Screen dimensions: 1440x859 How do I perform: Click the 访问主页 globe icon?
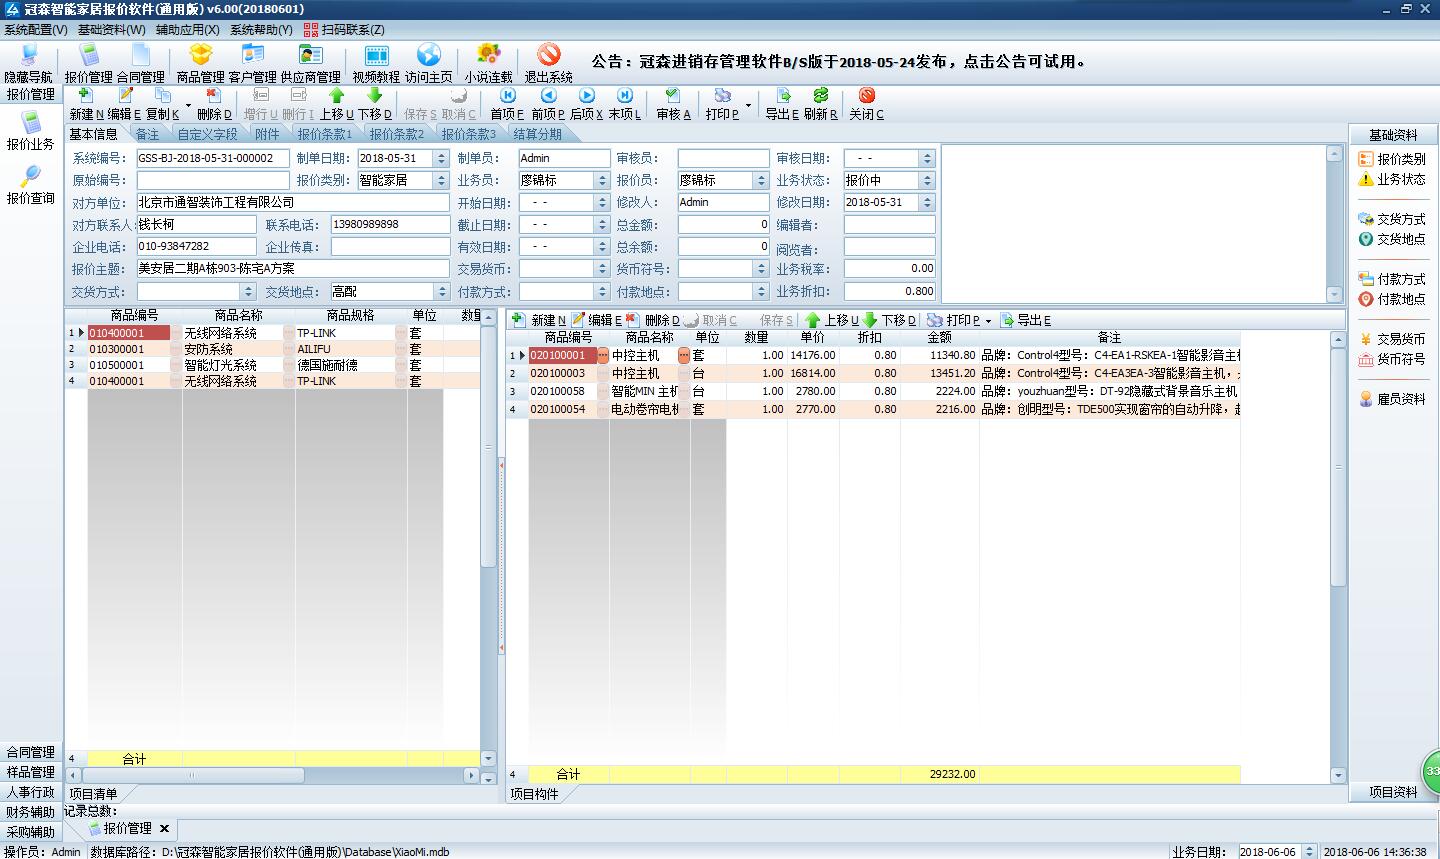coord(429,63)
